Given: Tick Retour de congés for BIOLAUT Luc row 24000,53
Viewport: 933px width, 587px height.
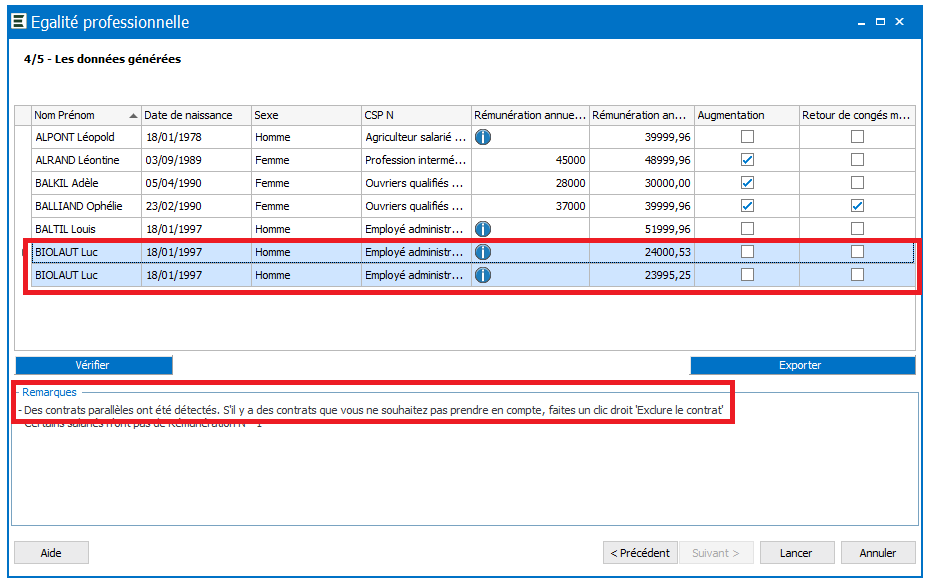Looking at the screenshot, I should coord(857,252).
